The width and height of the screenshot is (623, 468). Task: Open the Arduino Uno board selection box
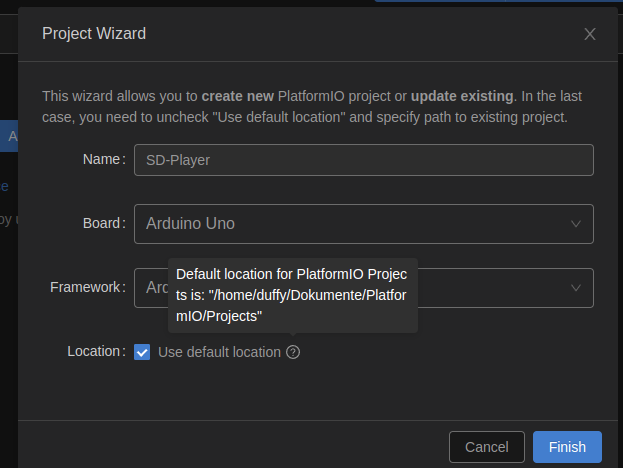[350, 224]
